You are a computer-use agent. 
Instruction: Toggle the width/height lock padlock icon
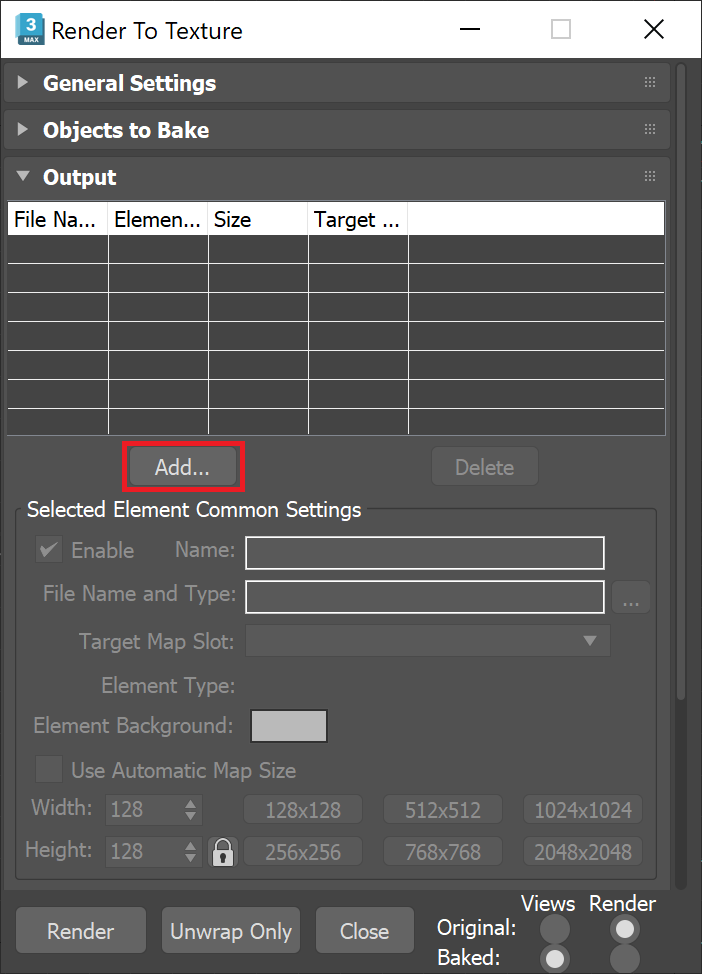tap(222, 851)
